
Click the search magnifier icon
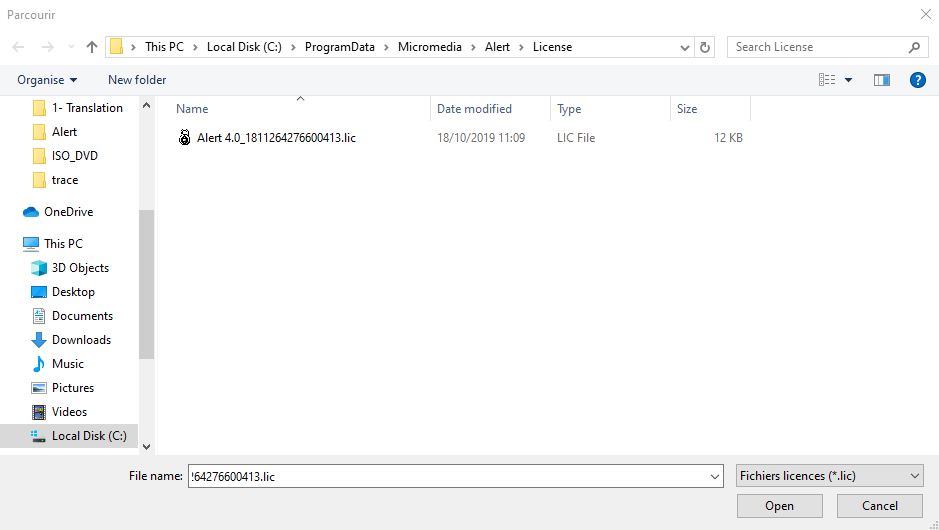pos(914,47)
